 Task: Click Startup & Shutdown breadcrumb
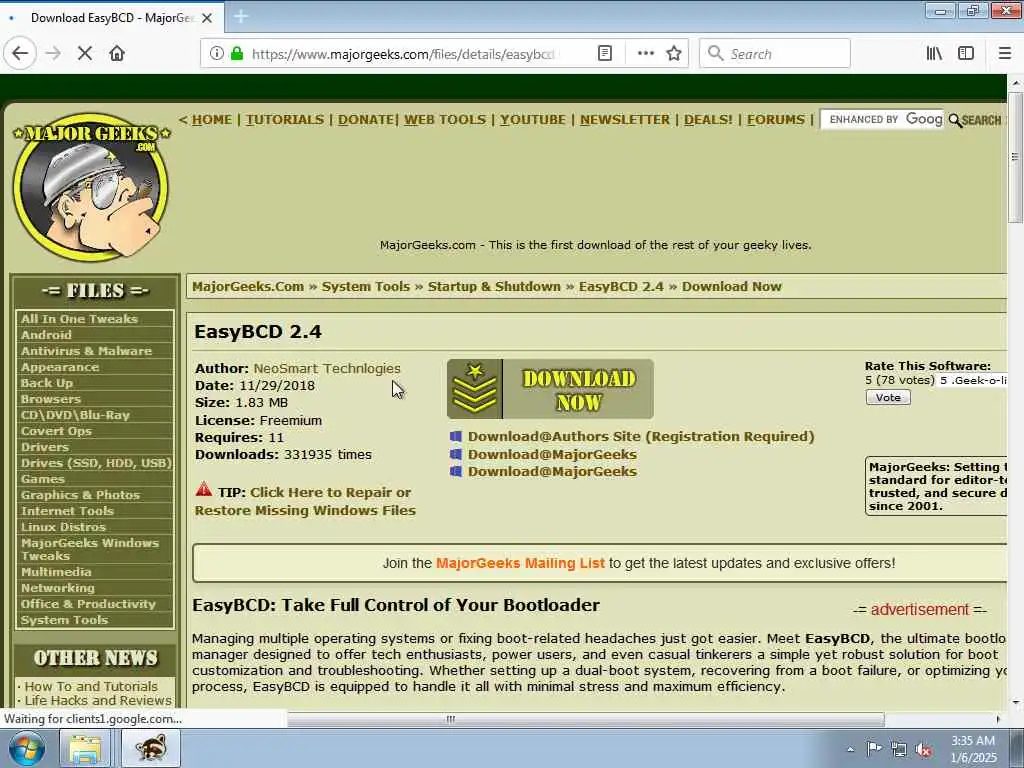pyautogui.click(x=494, y=287)
